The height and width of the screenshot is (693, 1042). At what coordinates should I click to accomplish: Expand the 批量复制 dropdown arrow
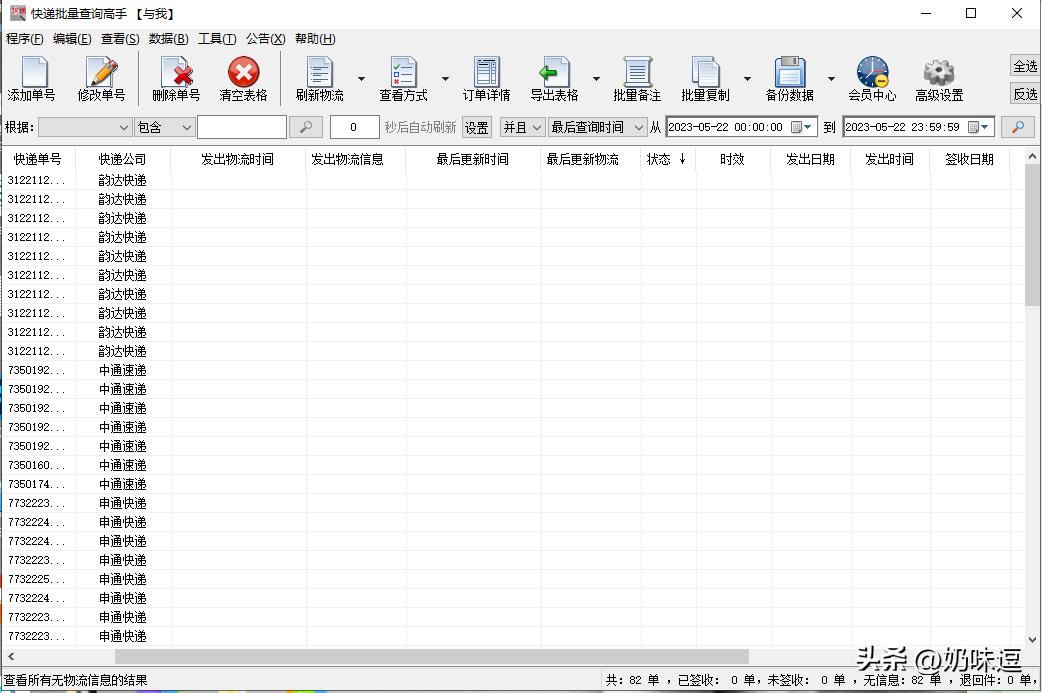coord(747,78)
